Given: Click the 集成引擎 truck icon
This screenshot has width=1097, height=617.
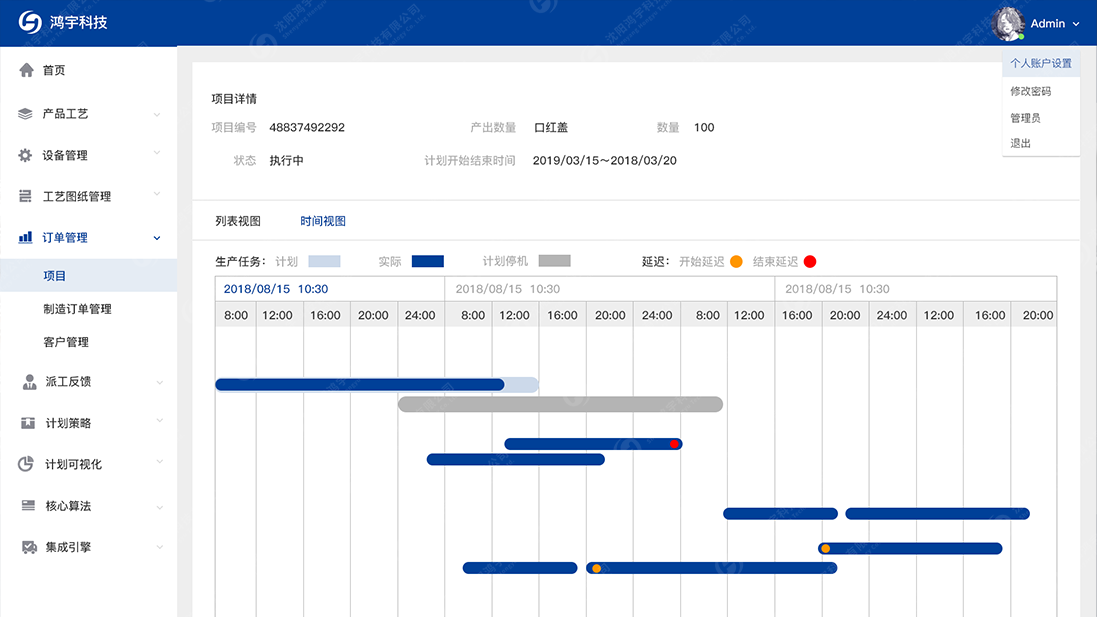Looking at the screenshot, I should click(x=28, y=548).
